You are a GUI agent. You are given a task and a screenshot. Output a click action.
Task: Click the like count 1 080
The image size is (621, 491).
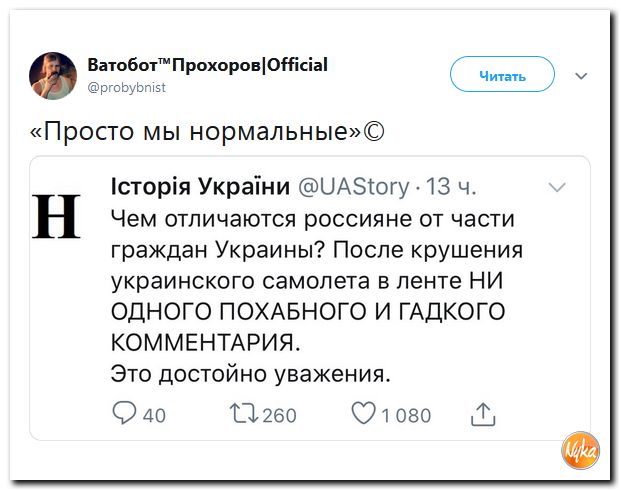click(x=406, y=415)
